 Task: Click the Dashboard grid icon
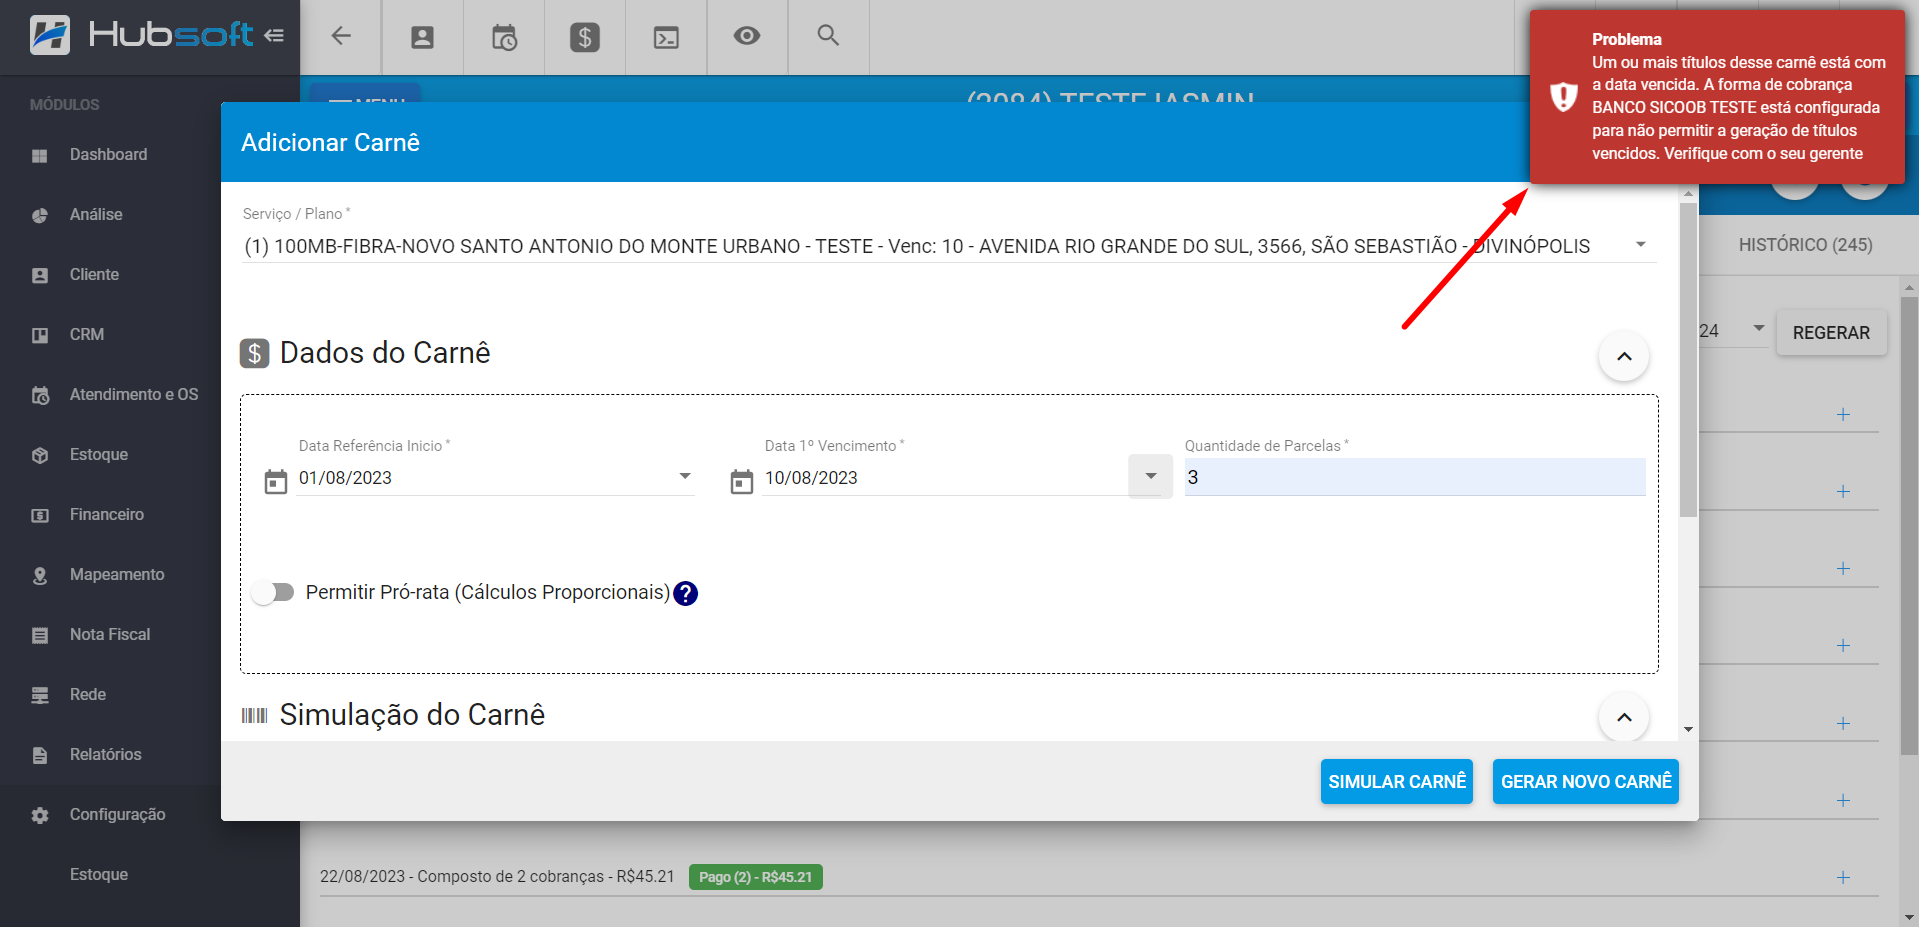pyautogui.click(x=40, y=156)
